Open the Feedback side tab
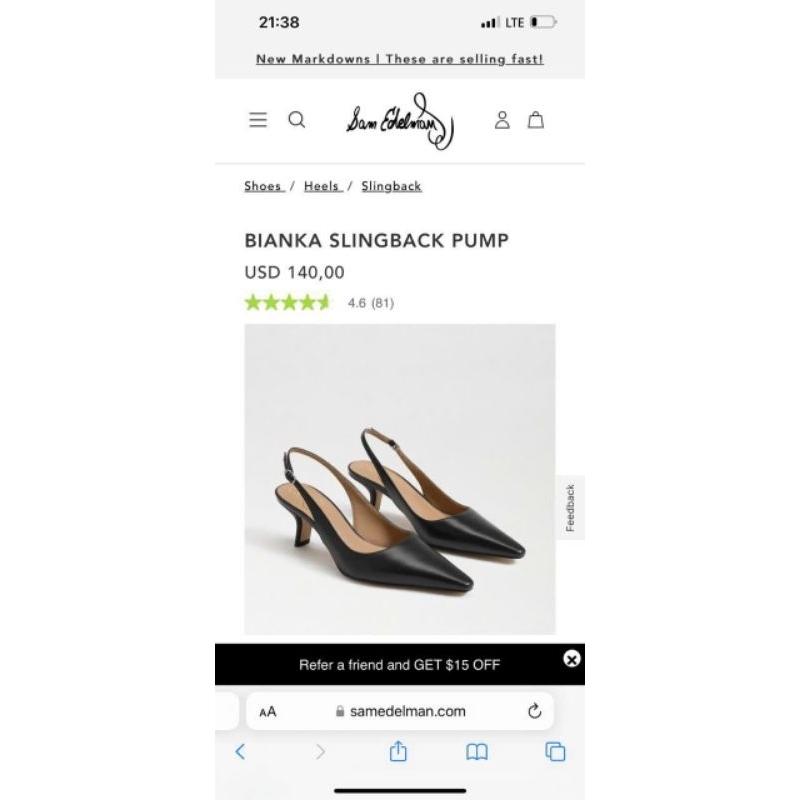Screen dimensions: 800x800 tap(570, 505)
